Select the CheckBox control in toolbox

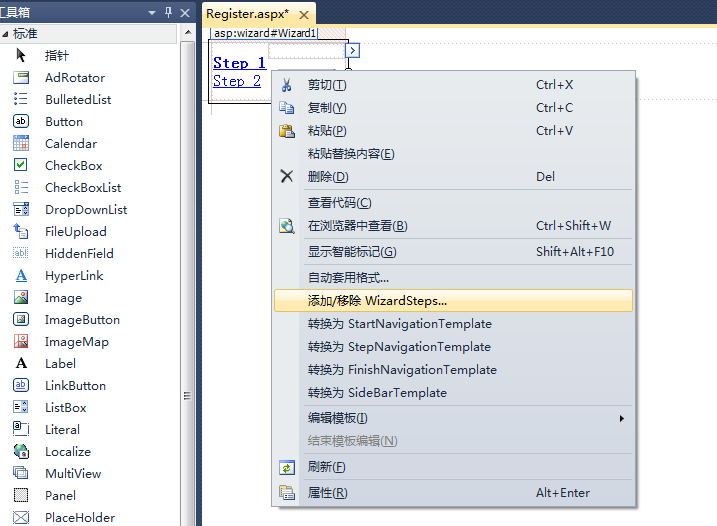[21, 166]
